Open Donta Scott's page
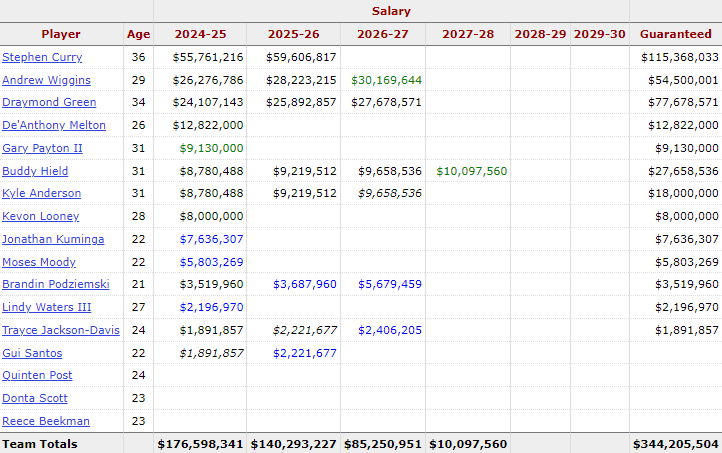Image resolution: width=722 pixels, height=453 pixels. click(35, 399)
